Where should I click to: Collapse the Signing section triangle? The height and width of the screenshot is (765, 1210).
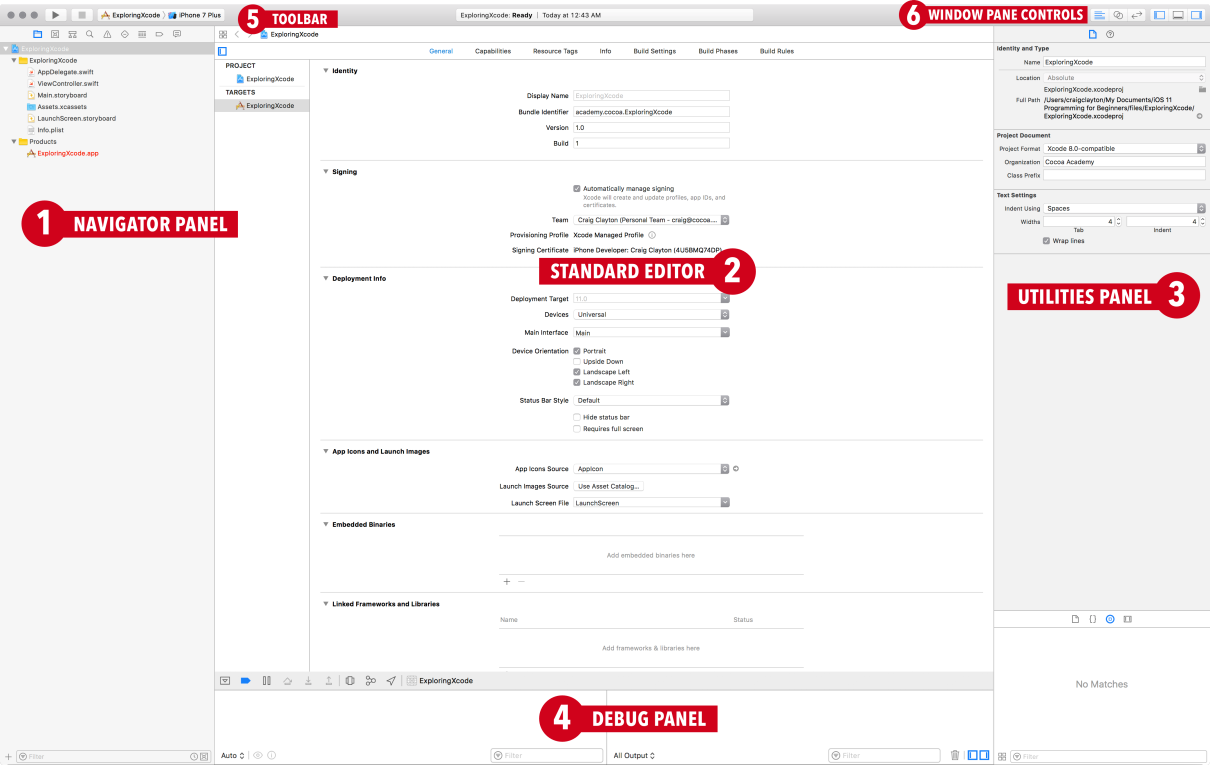click(325, 172)
